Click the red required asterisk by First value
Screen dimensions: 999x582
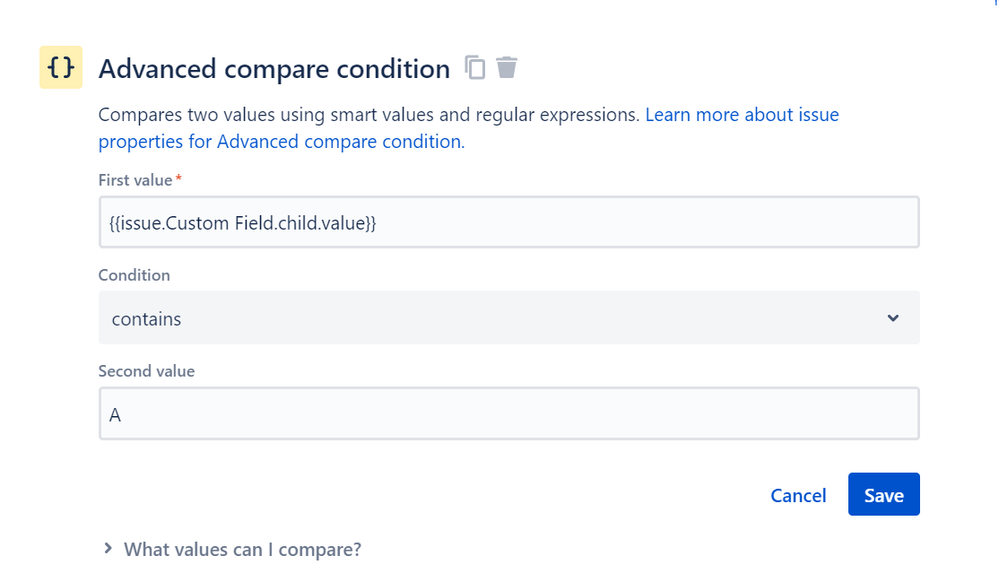[179, 180]
